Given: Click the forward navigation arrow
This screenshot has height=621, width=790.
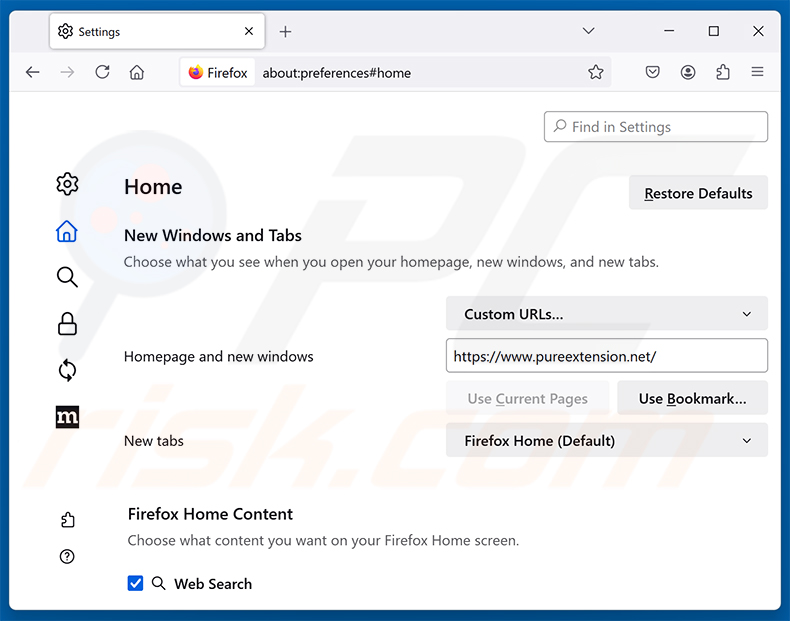Looking at the screenshot, I should tap(67, 73).
